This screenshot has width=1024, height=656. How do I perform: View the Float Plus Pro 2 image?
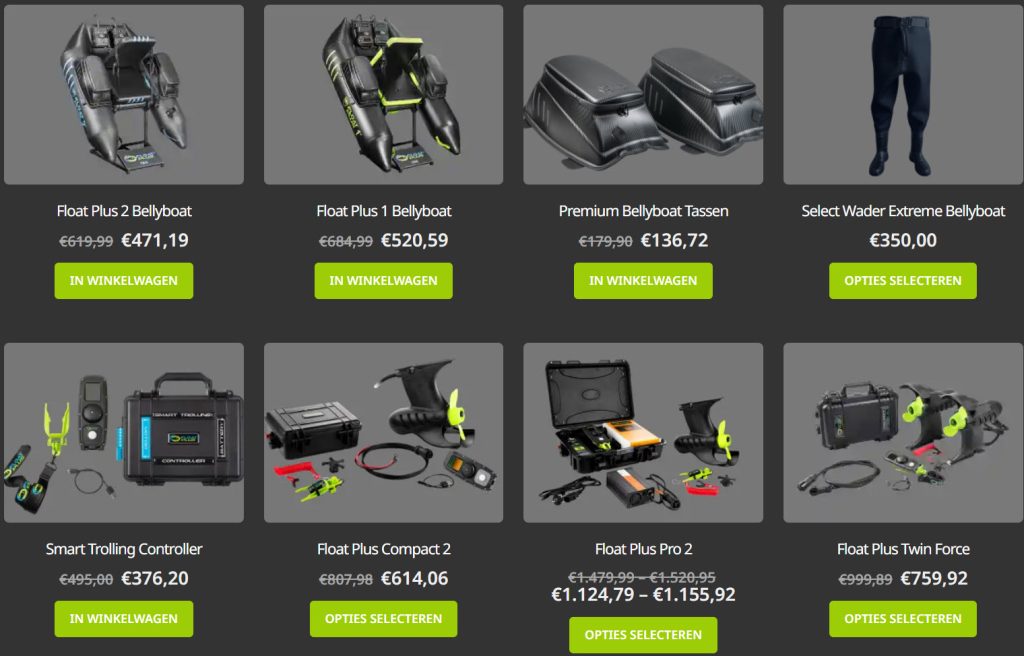coord(643,433)
